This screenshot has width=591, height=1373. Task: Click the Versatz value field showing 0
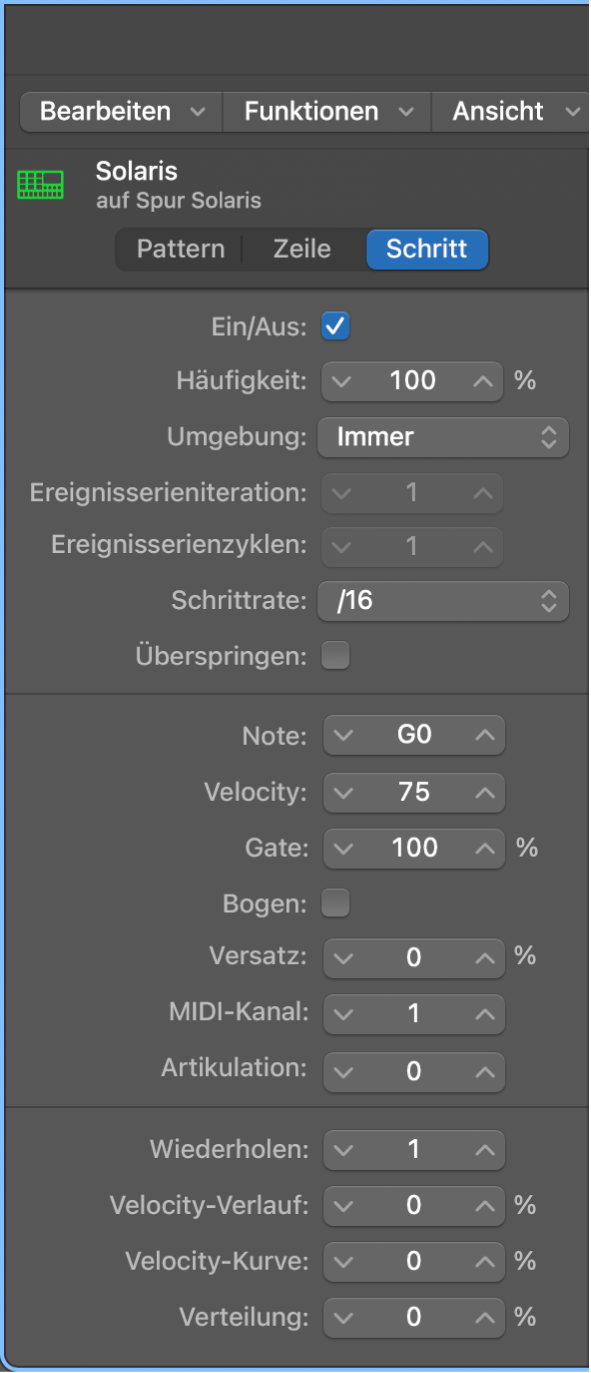coord(414,958)
